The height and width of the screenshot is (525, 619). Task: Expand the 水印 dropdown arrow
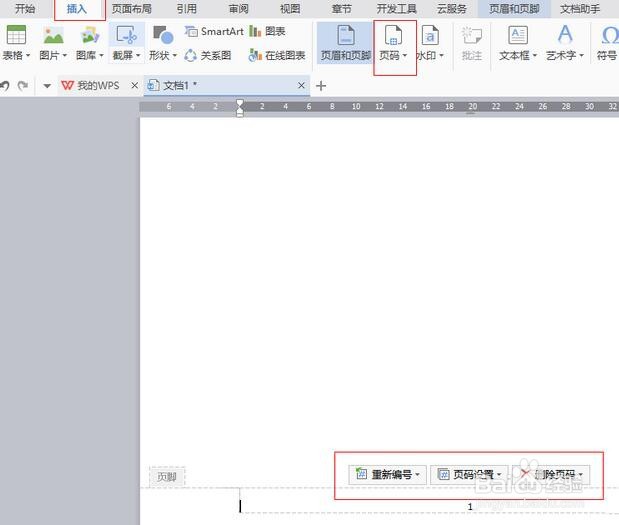pyautogui.click(x=441, y=56)
